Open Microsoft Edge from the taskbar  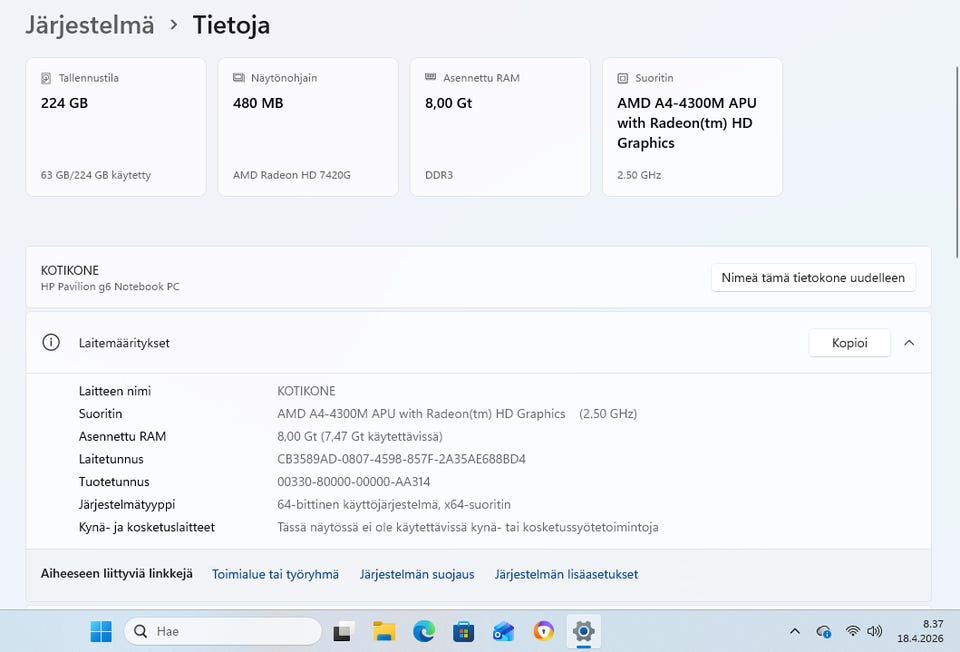coord(424,631)
